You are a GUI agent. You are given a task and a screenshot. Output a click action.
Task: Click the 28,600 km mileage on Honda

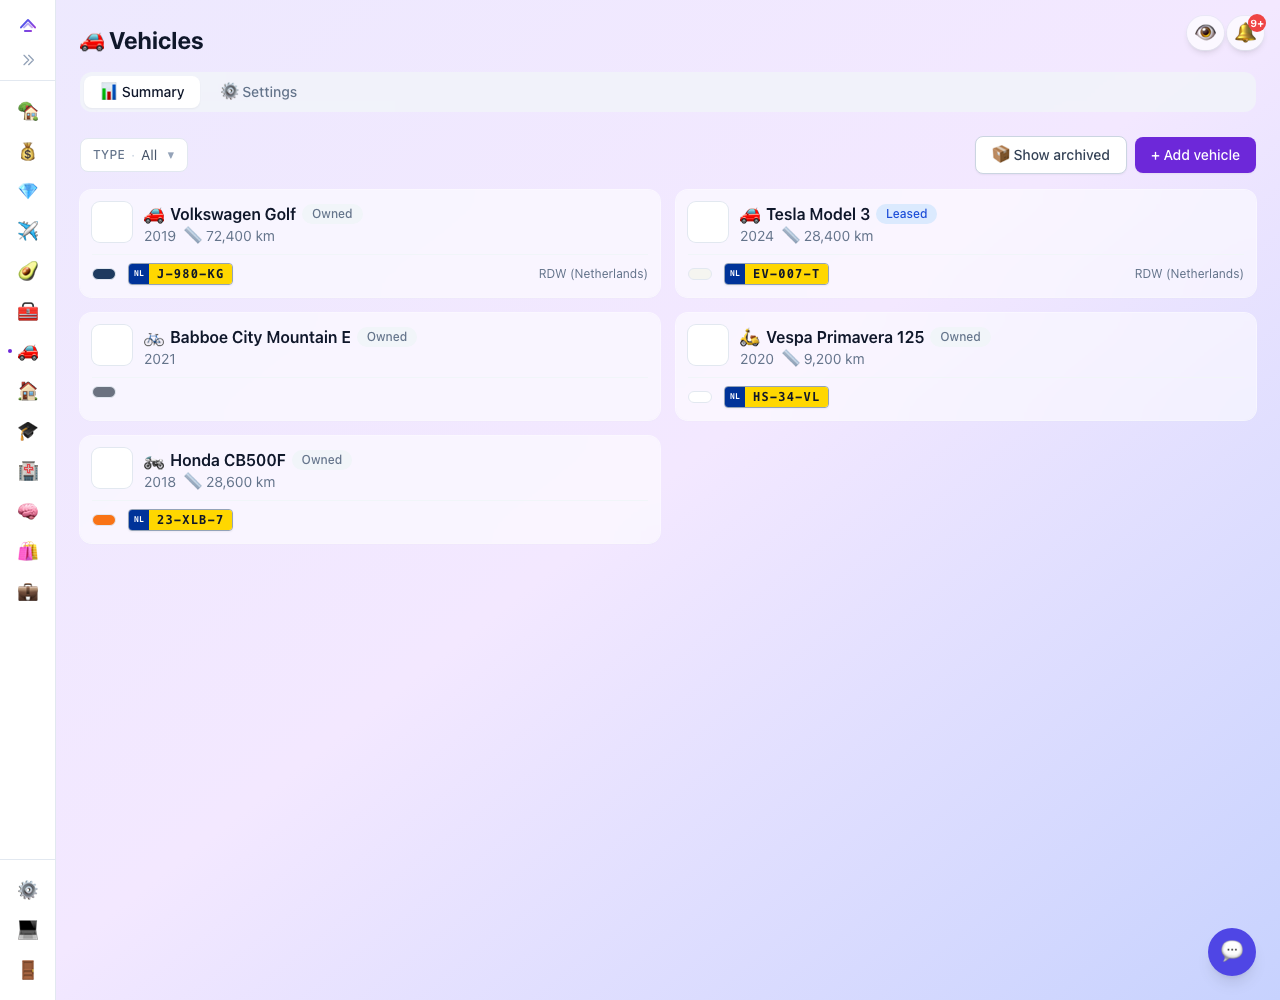(240, 482)
